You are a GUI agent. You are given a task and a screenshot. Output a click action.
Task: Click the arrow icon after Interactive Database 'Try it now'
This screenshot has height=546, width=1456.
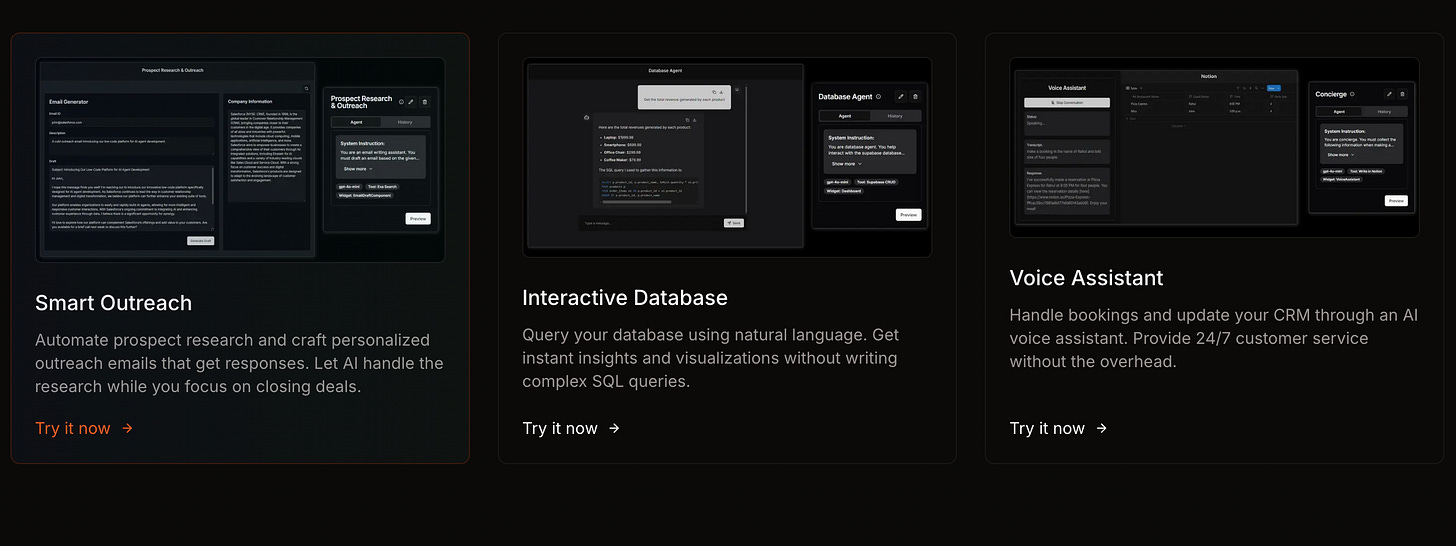point(614,428)
